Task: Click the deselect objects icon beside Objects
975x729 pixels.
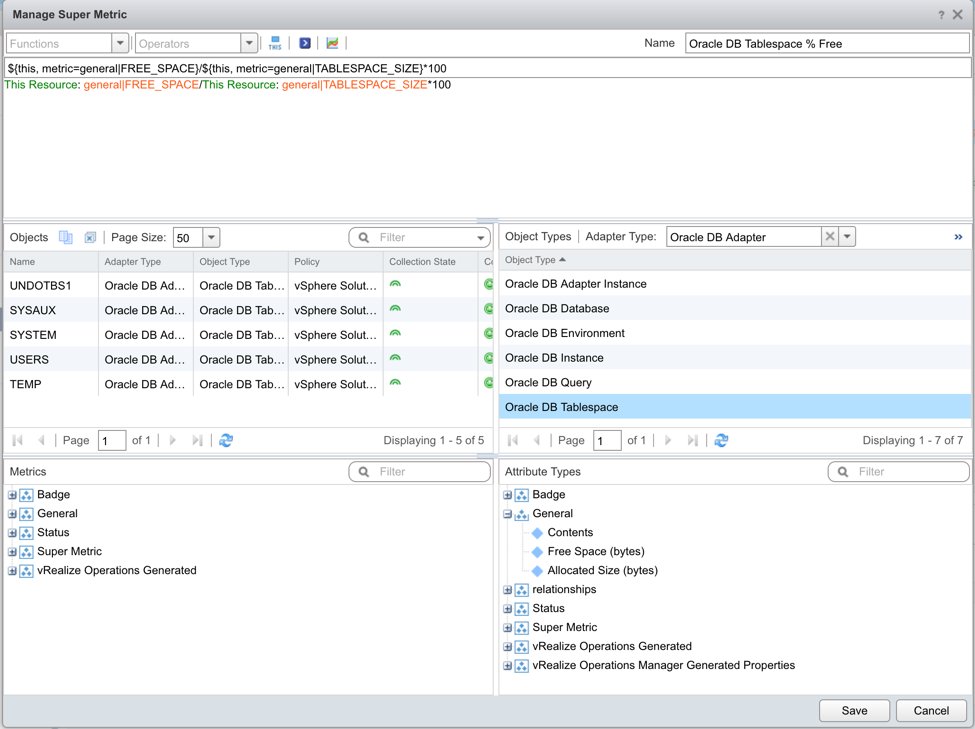Action: (90, 237)
